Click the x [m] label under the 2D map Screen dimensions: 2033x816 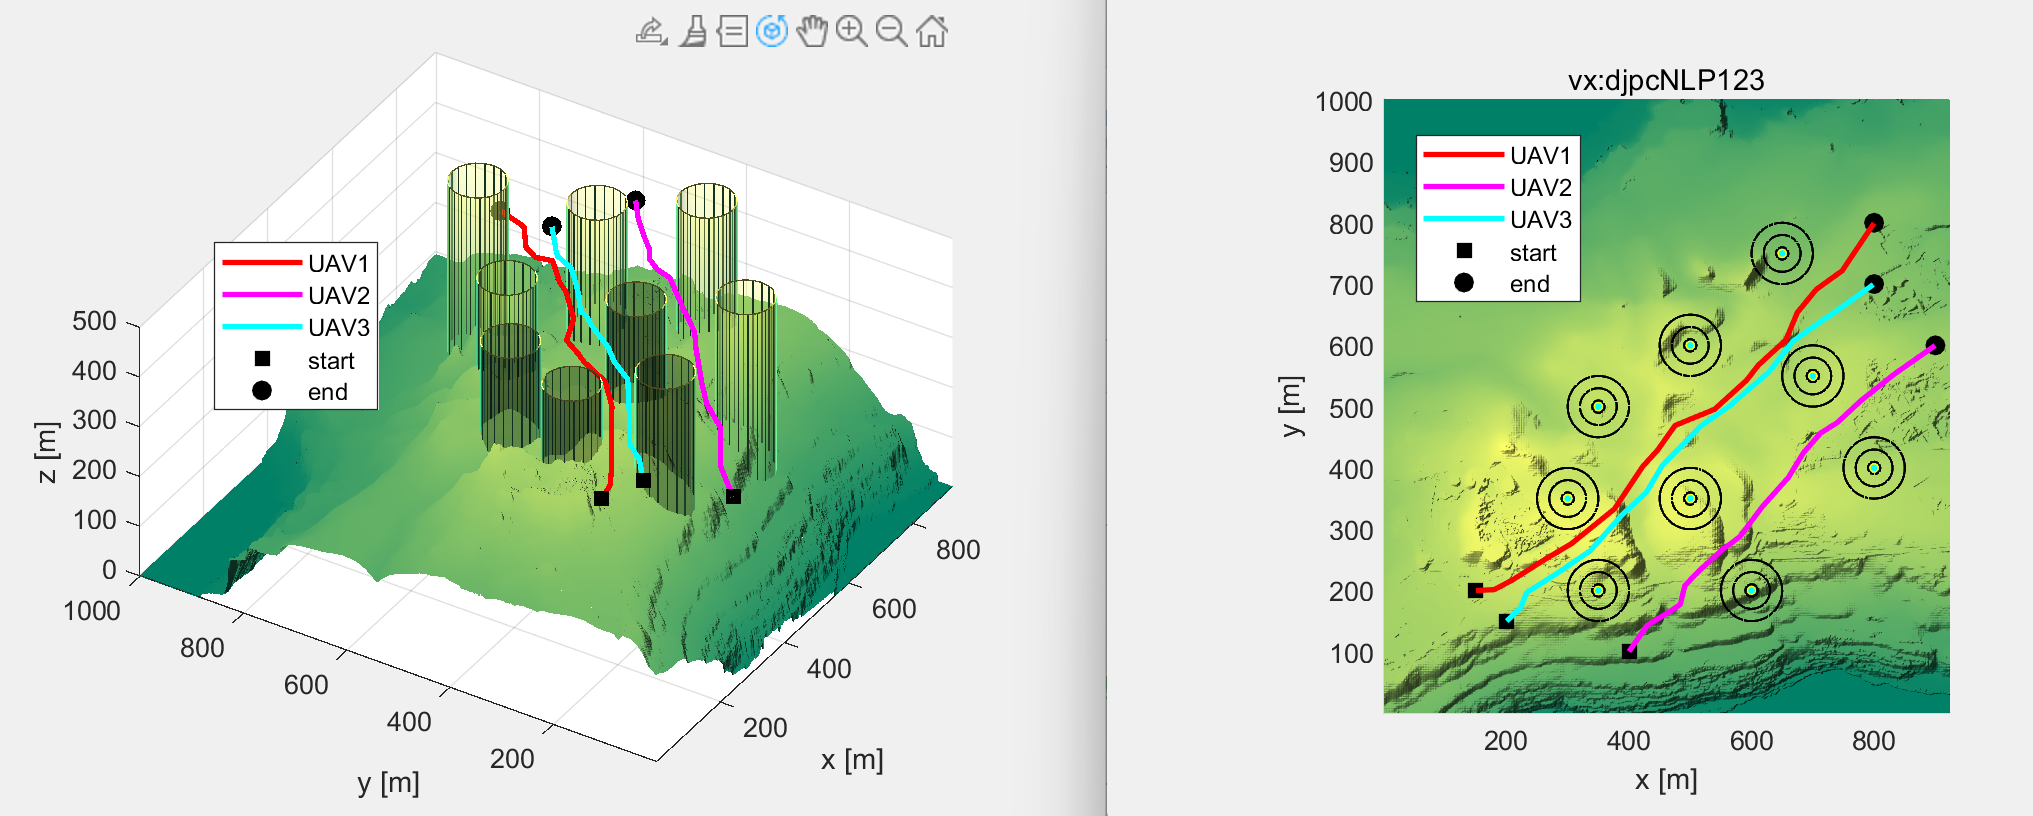click(x=1665, y=780)
